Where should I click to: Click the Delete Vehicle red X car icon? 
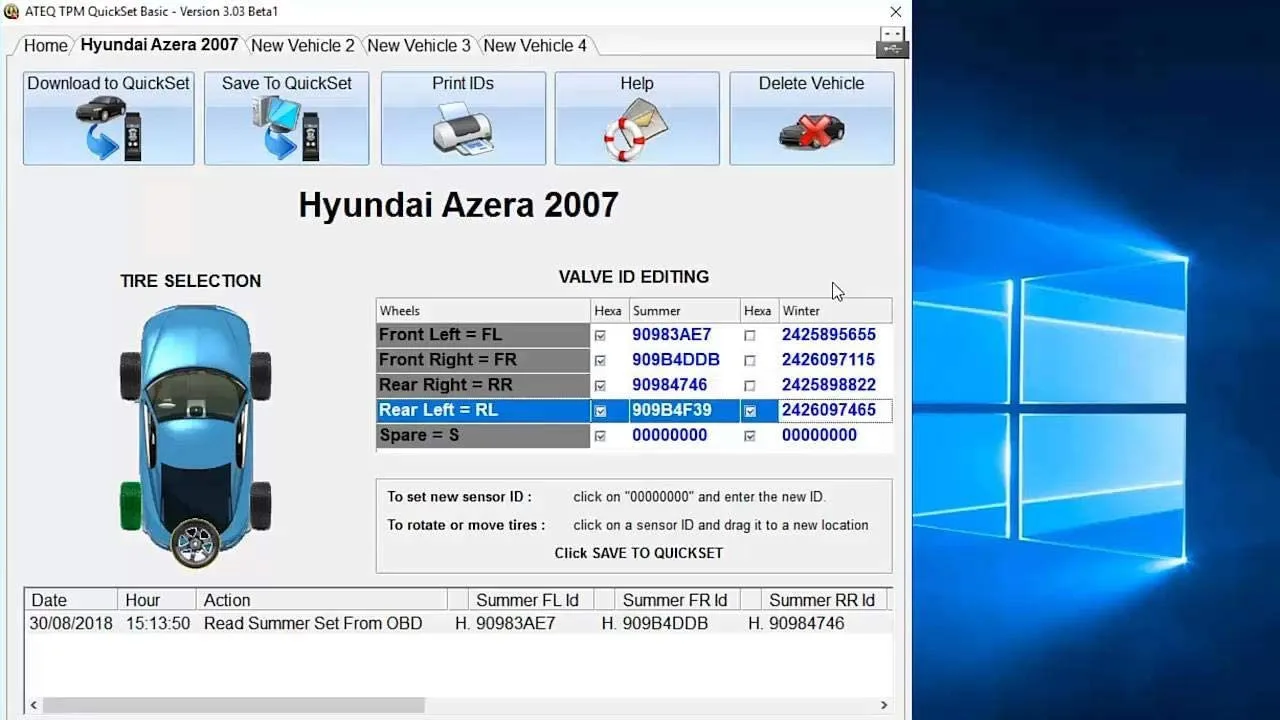pos(811,131)
